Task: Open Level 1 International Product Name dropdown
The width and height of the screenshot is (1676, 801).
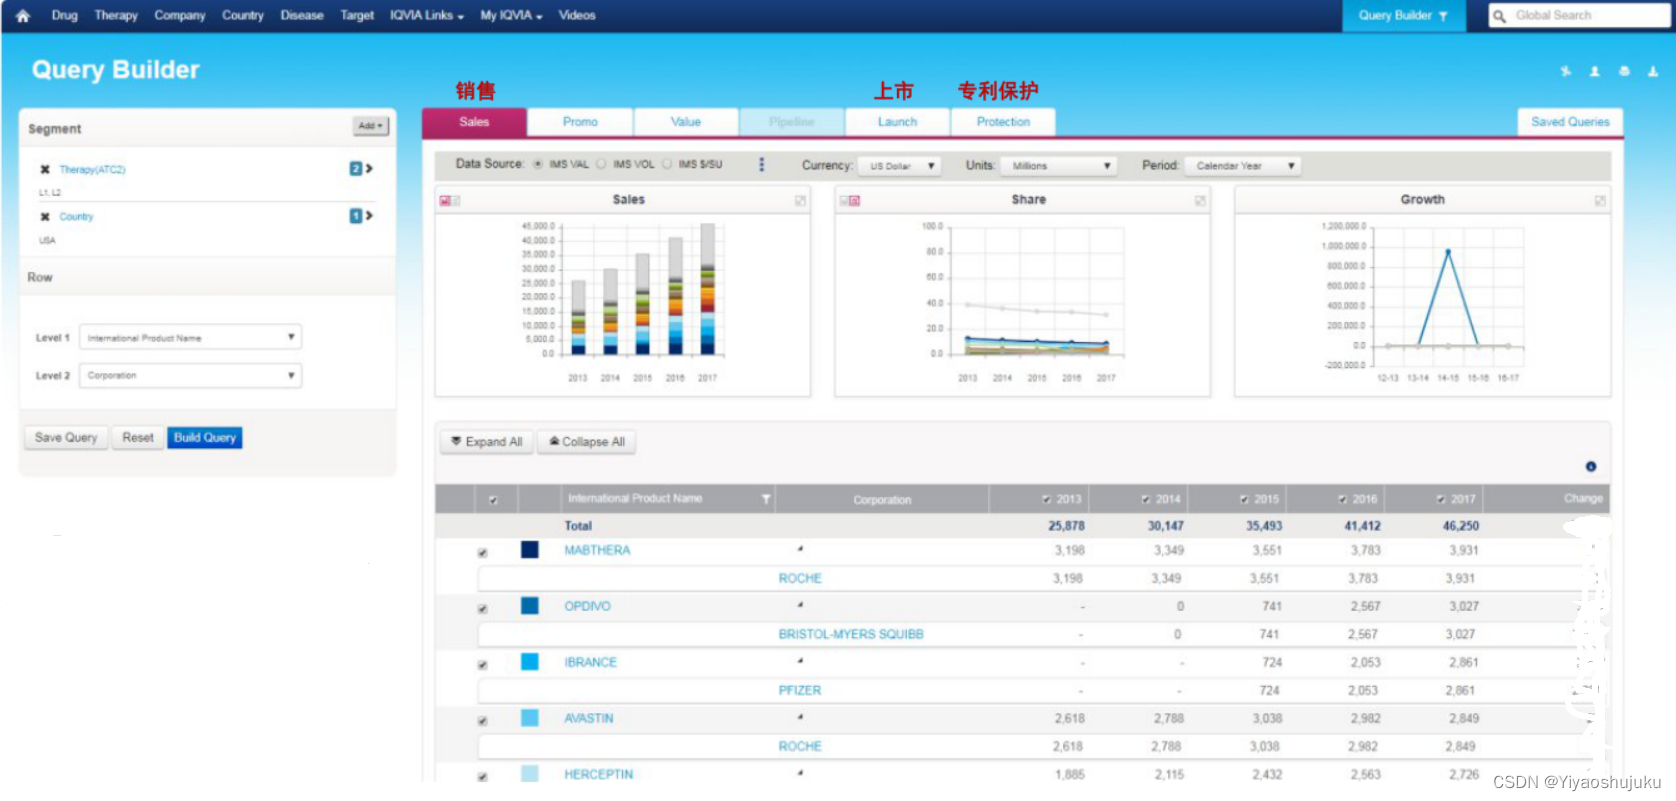Action: click(190, 337)
